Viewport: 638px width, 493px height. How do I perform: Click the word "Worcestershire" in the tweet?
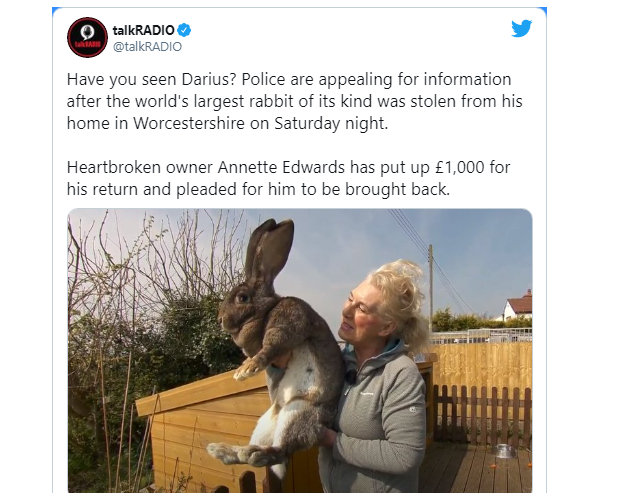coord(189,123)
